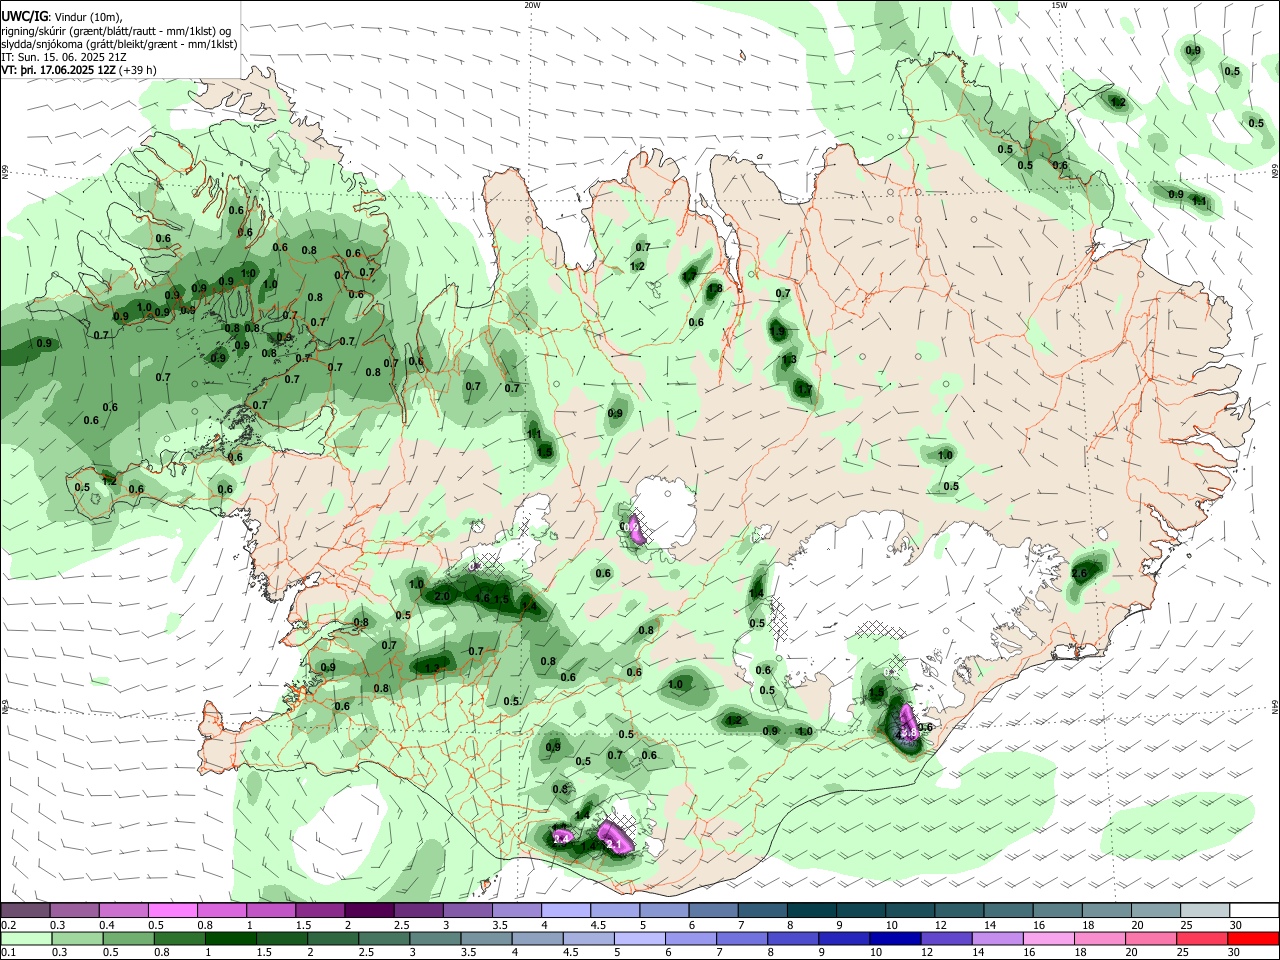The image size is (1280, 960).
Task: Select the pure blue 10 mm rain swatch
Action: click(x=893, y=938)
